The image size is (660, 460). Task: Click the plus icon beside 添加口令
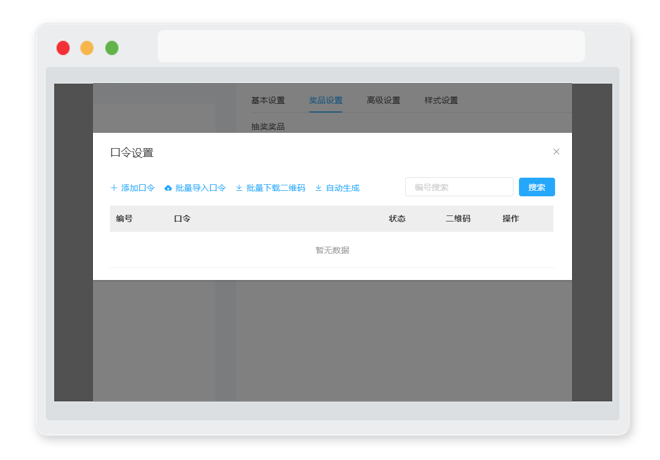pos(114,188)
